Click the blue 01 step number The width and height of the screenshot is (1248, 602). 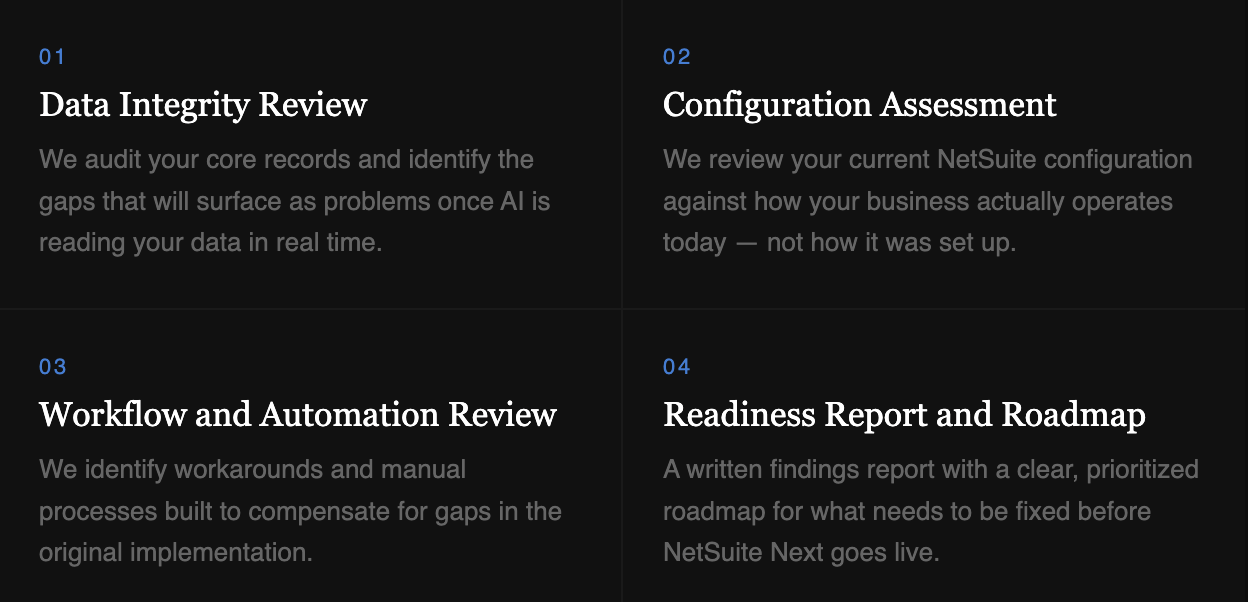(x=52, y=57)
